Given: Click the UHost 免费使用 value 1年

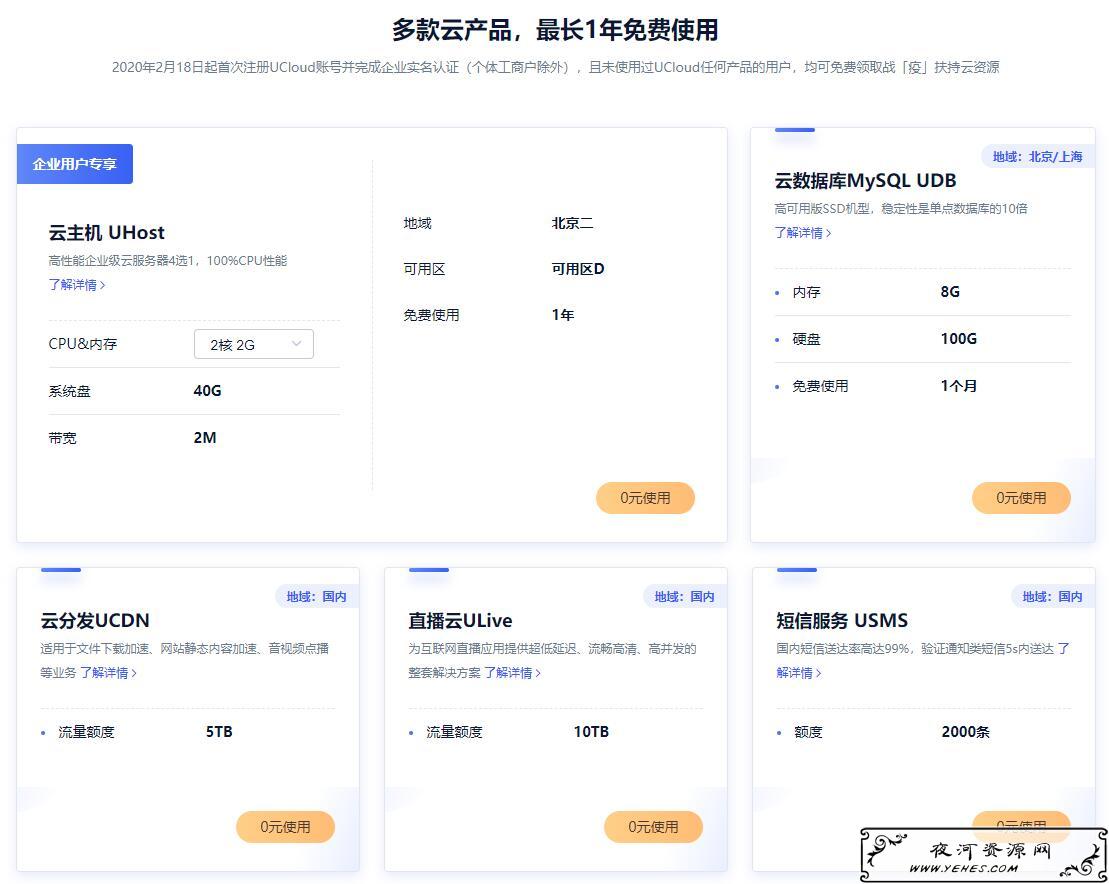Looking at the screenshot, I should click(563, 315).
